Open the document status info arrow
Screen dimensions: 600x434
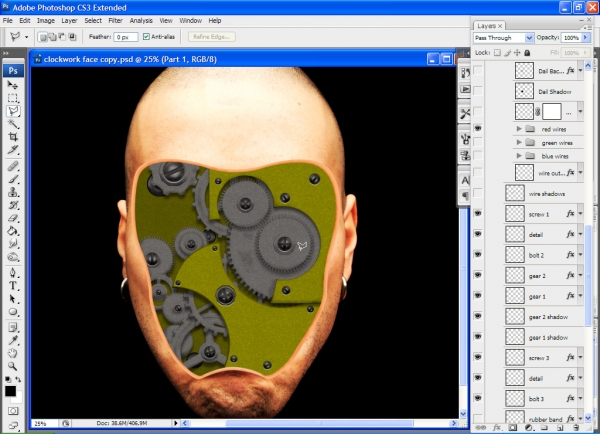click(176, 423)
